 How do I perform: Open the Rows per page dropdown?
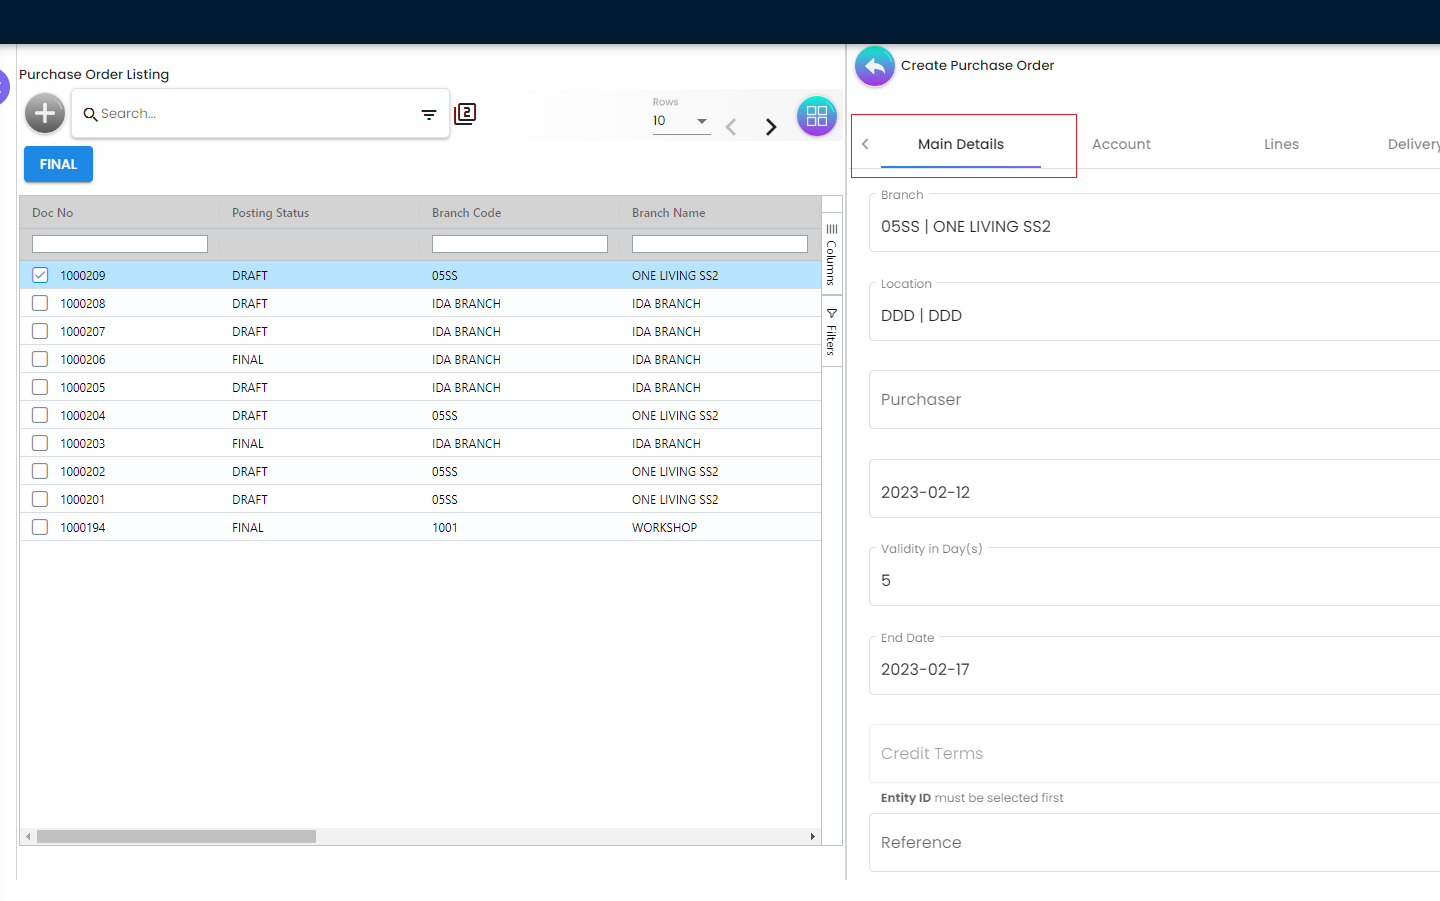[681, 121]
